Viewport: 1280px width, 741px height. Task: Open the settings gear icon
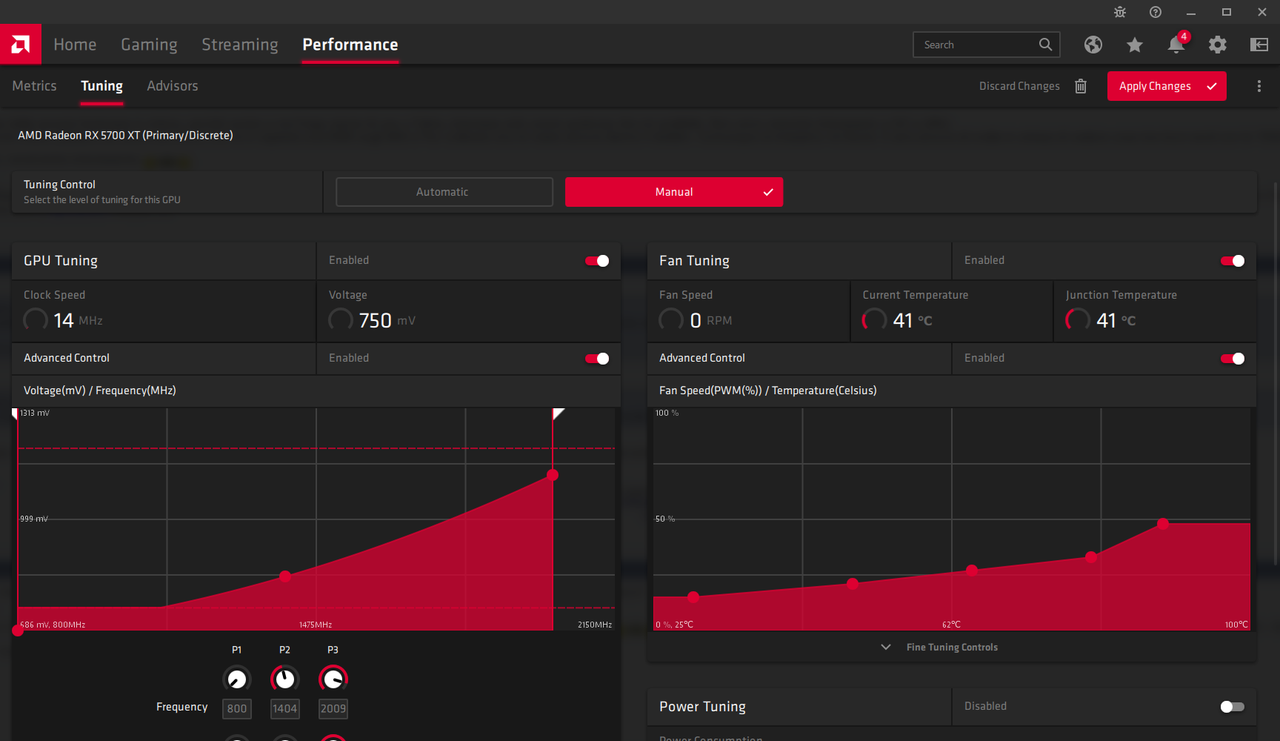[x=1217, y=44]
